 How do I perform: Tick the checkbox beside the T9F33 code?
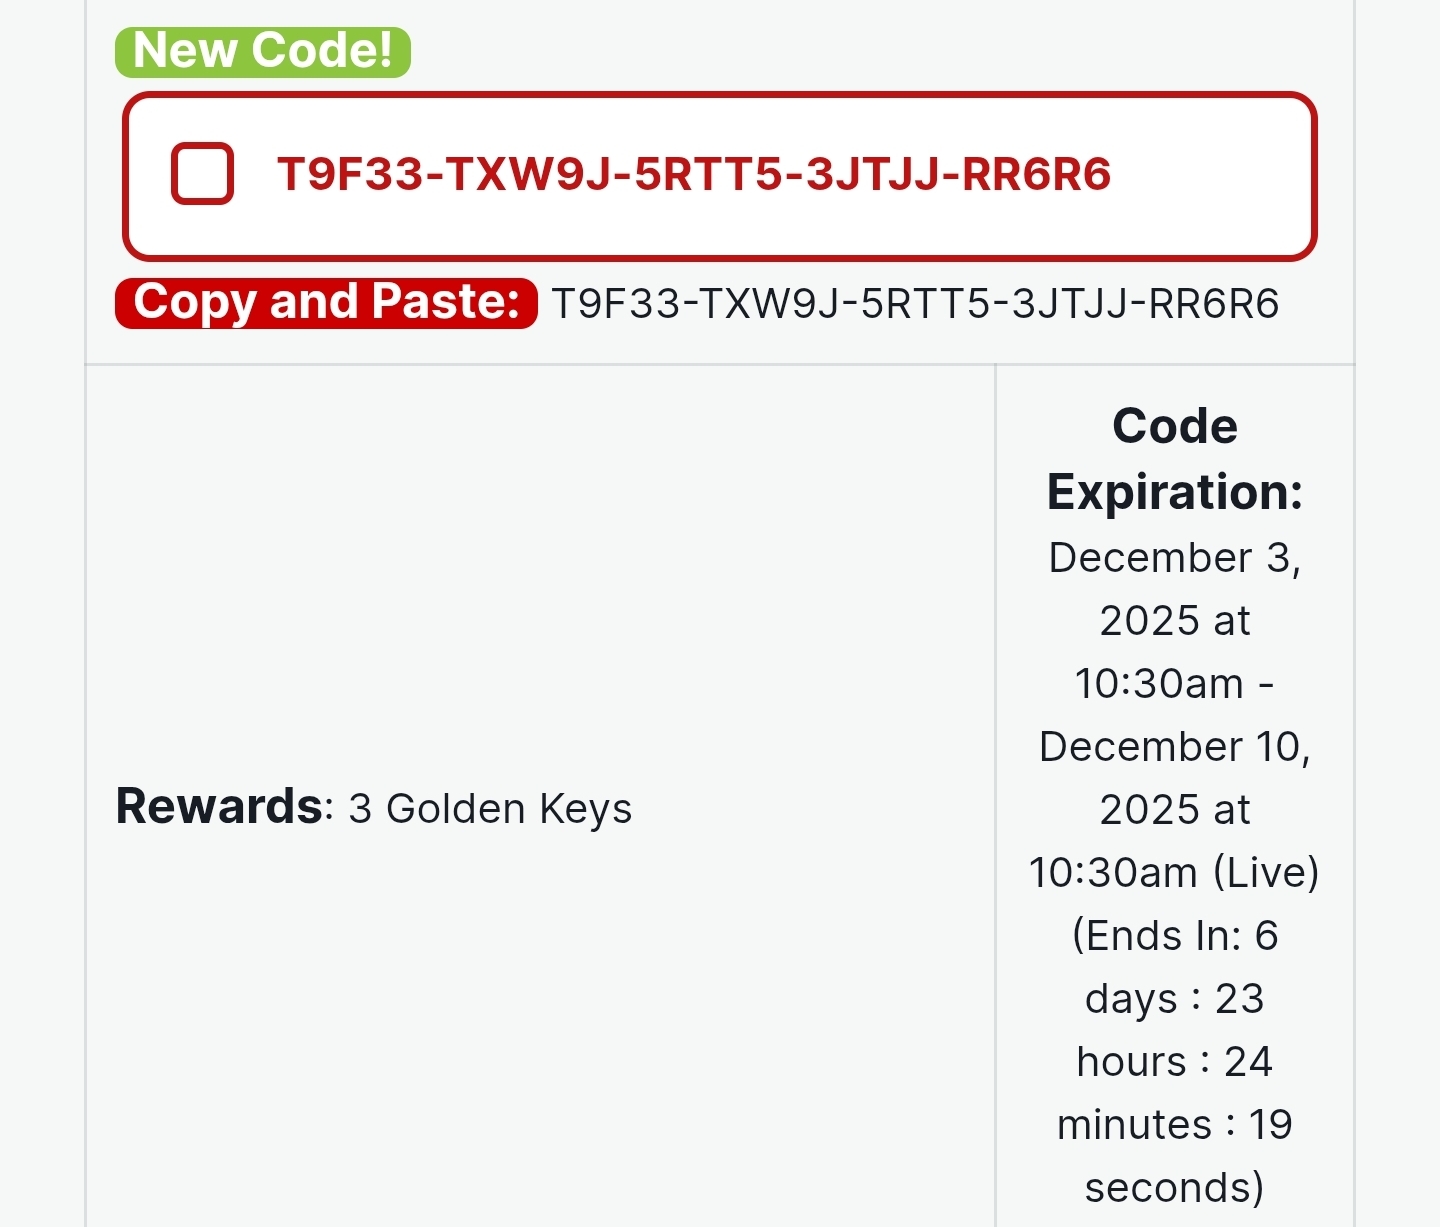(202, 174)
